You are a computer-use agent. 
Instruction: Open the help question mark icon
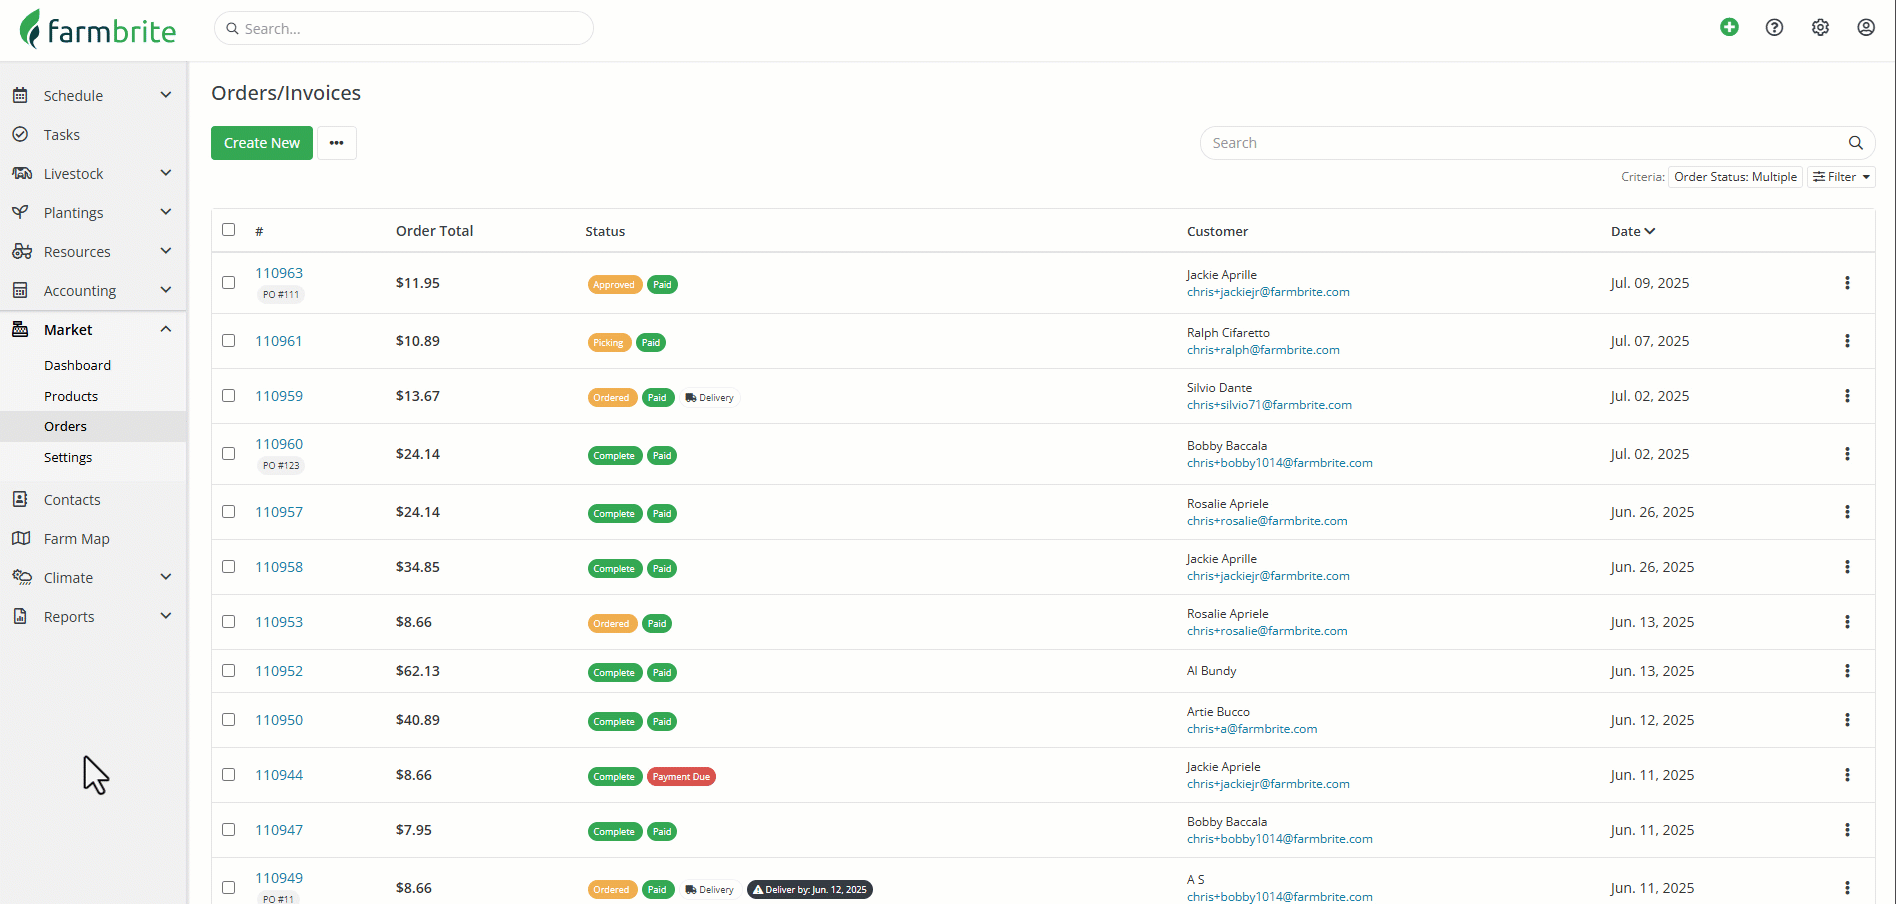[1774, 27]
